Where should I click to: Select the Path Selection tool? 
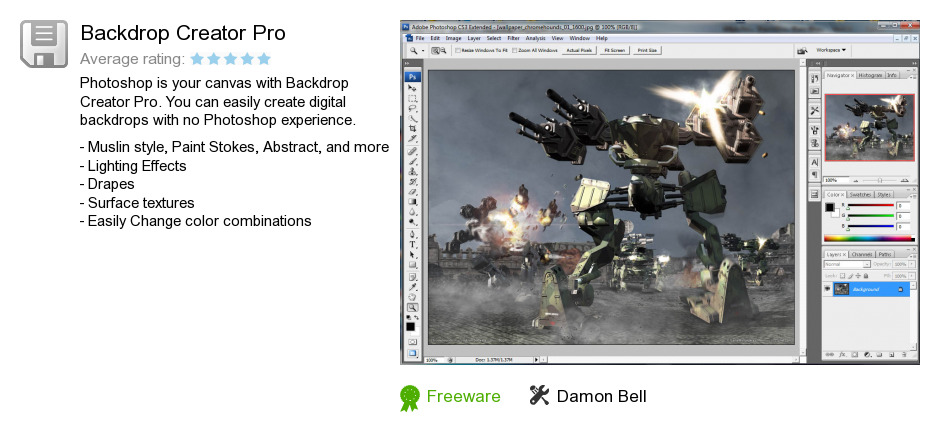pyautogui.click(x=413, y=255)
